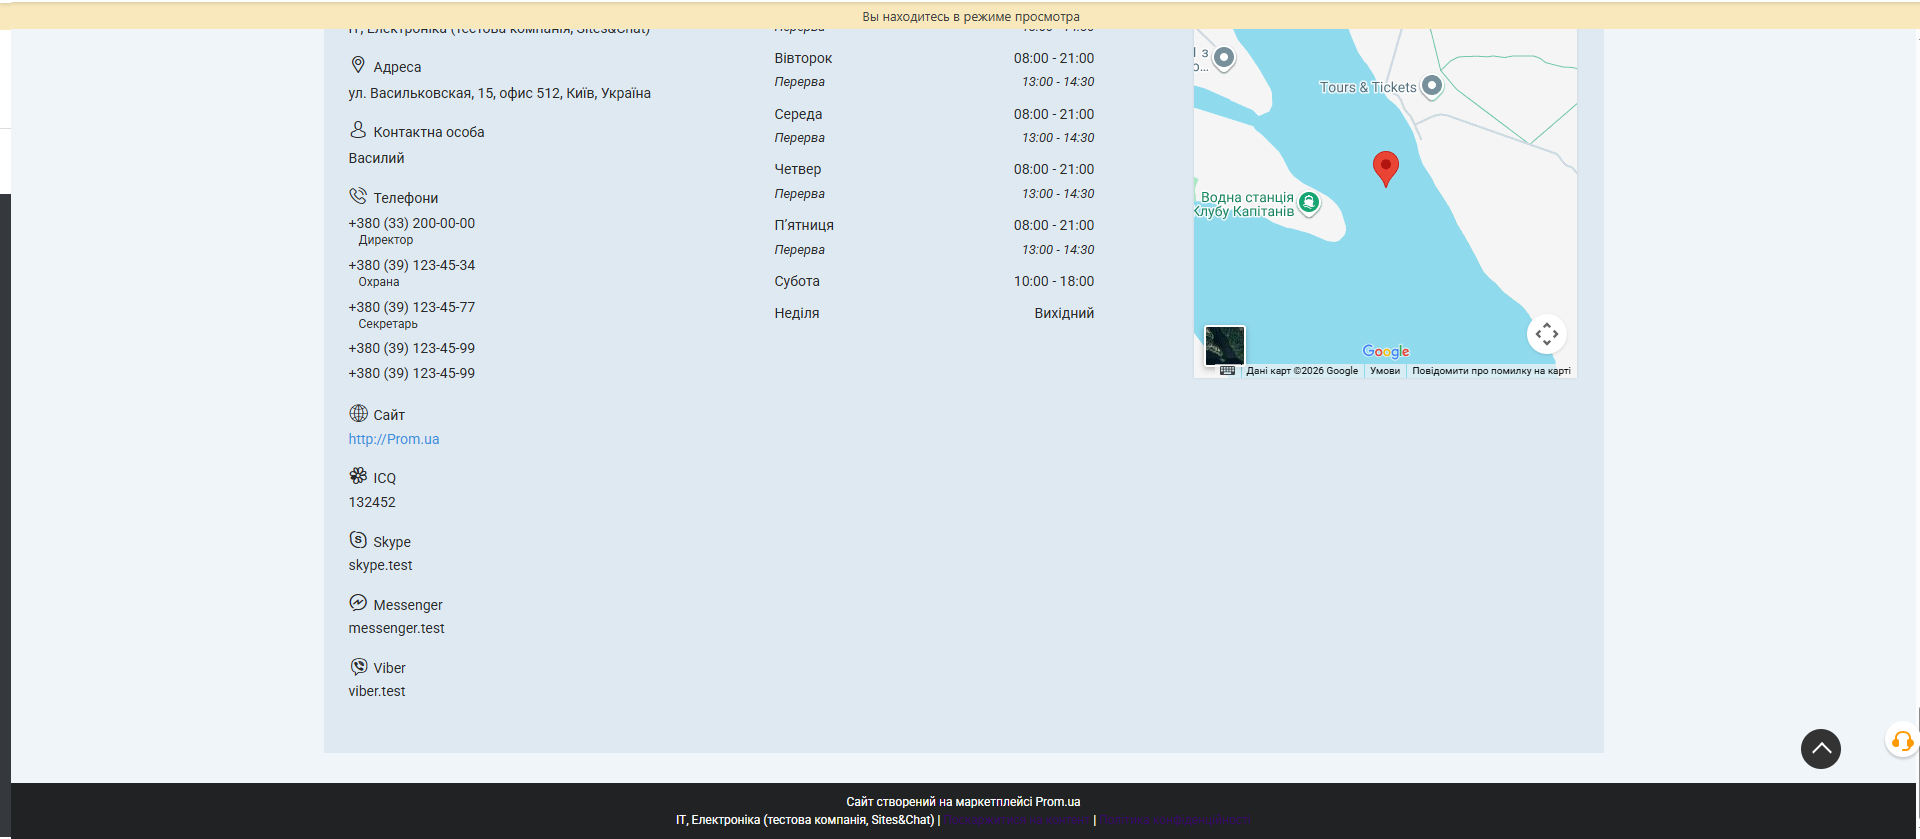Click the secretary phone number ending 45-77
This screenshot has height=839, width=1920.
pyautogui.click(x=411, y=307)
